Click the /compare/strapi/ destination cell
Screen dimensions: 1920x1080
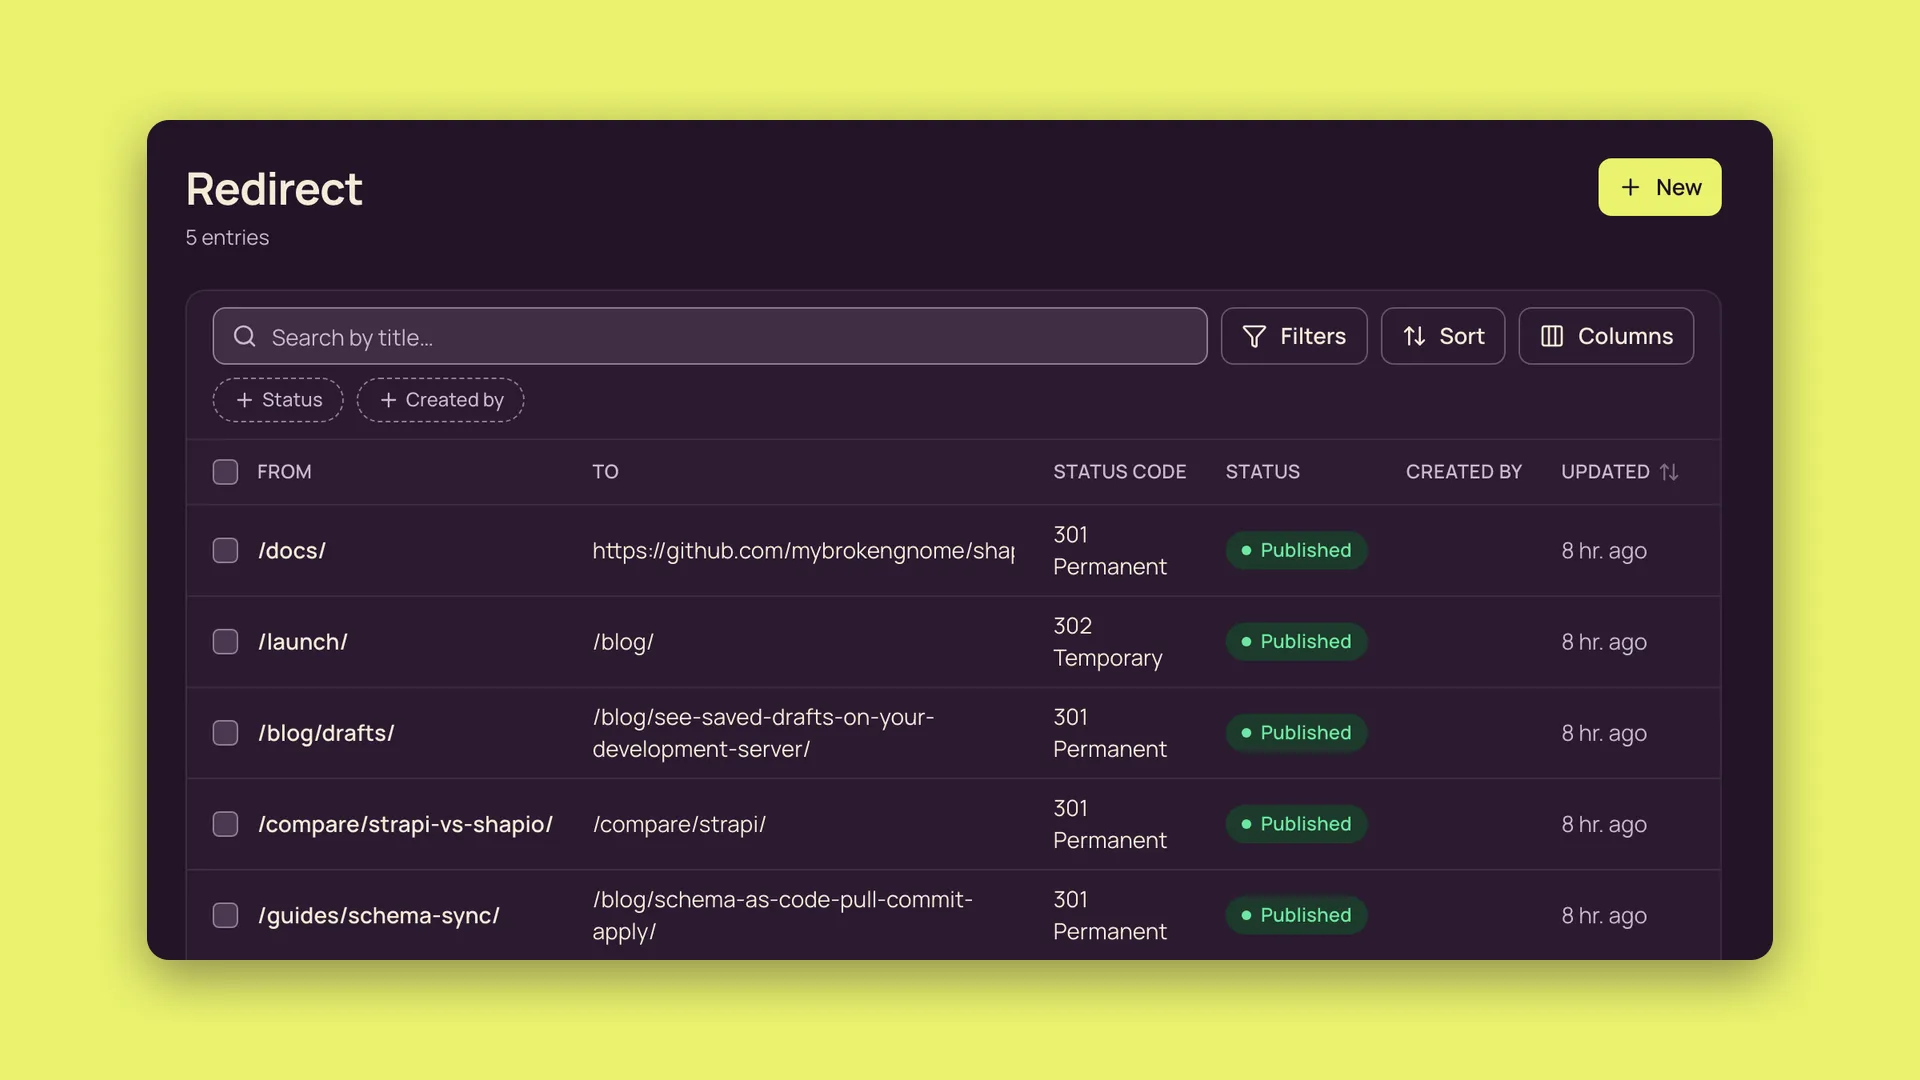click(x=679, y=824)
